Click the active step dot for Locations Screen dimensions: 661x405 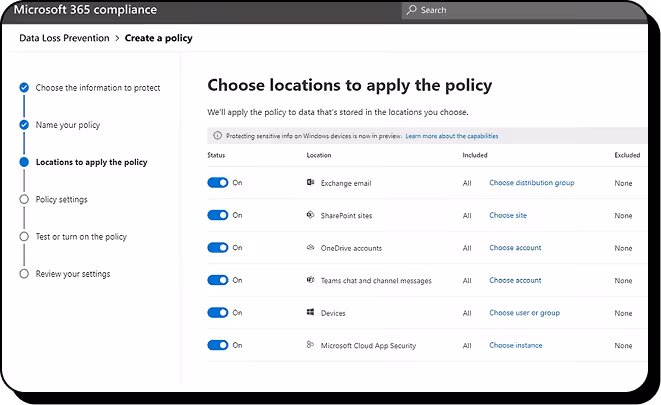point(24,162)
